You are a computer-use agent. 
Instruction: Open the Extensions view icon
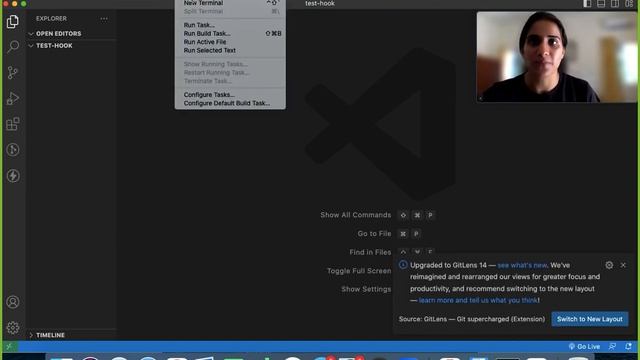13,124
